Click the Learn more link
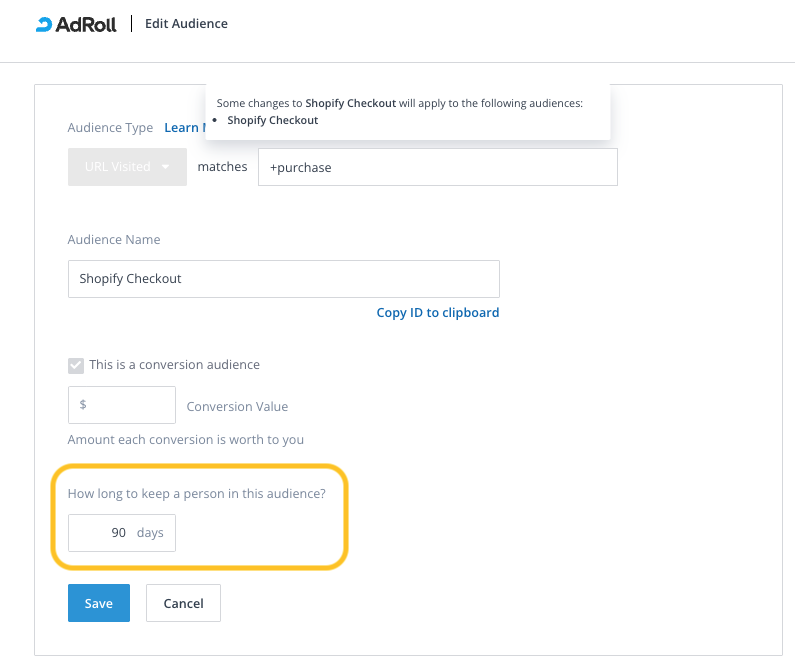Screen dimensions: 795x670 [184, 128]
